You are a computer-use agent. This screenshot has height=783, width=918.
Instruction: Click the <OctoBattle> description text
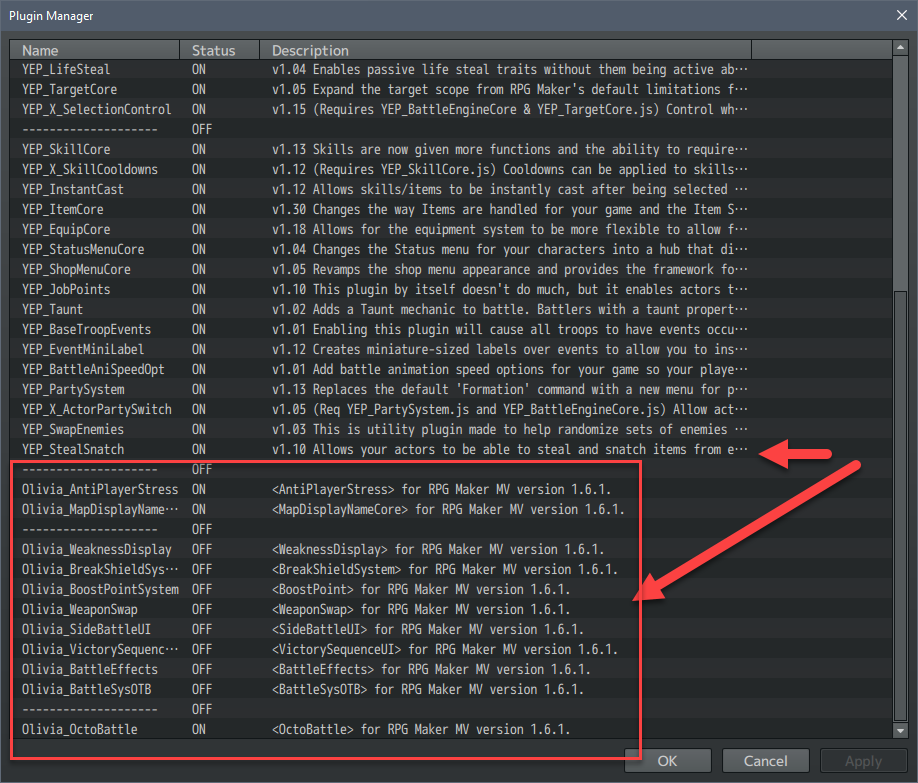[420, 729]
